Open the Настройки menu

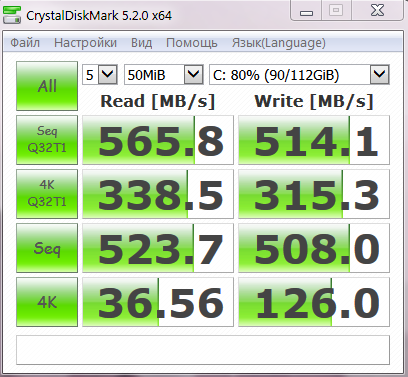[85, 43]
